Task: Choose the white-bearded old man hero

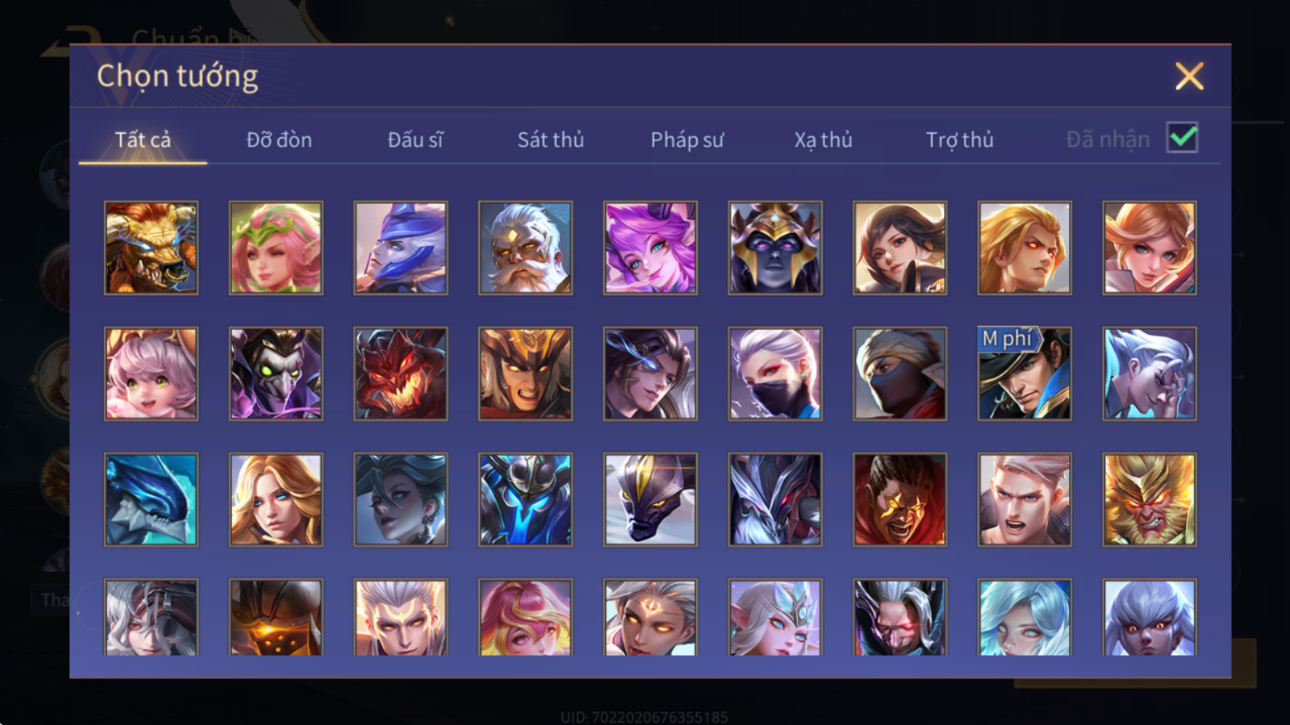Action: point(525,248)
